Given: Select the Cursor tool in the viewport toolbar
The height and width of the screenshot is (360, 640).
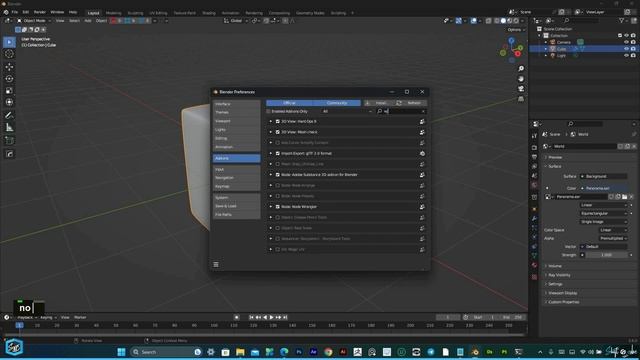Looking at the screenshot, I should coord(9,54).
